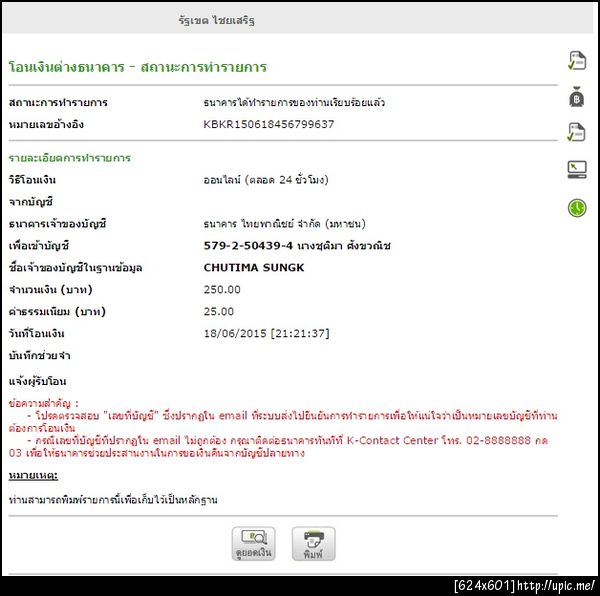Image resolution: width=600 pixels, height=596 pixels.
Task: Click the account number 579-2-50439-4
Action: 248,246
